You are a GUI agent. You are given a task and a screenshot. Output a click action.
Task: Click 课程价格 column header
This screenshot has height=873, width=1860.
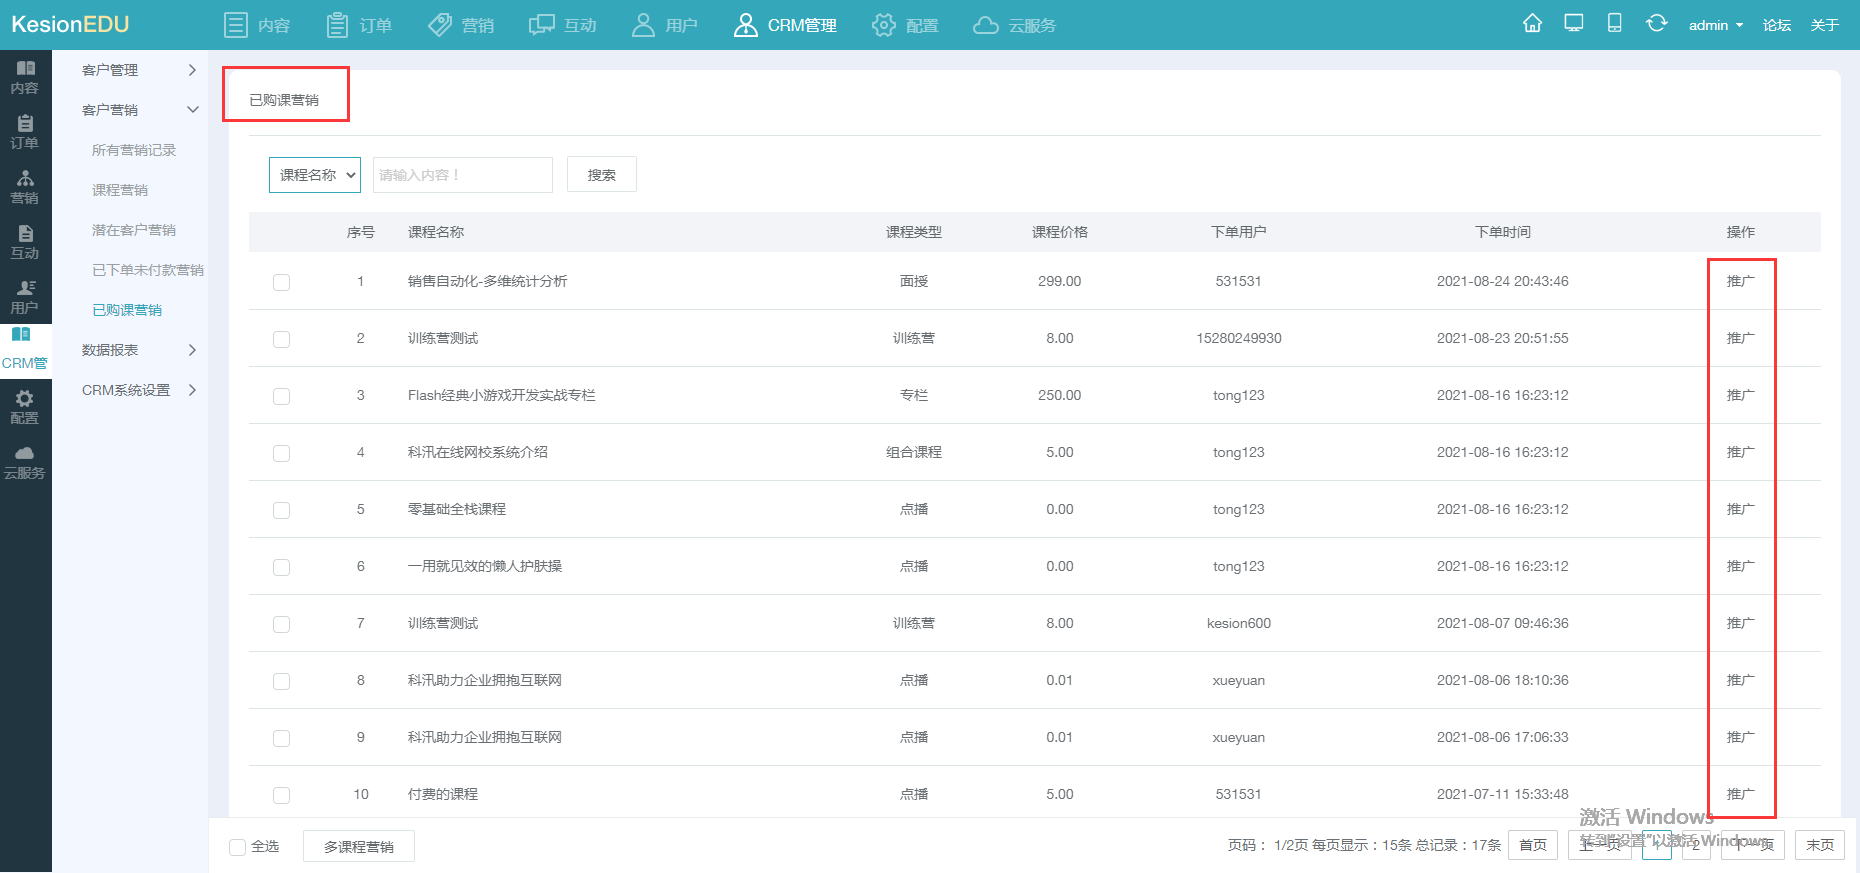[1060, 232]
